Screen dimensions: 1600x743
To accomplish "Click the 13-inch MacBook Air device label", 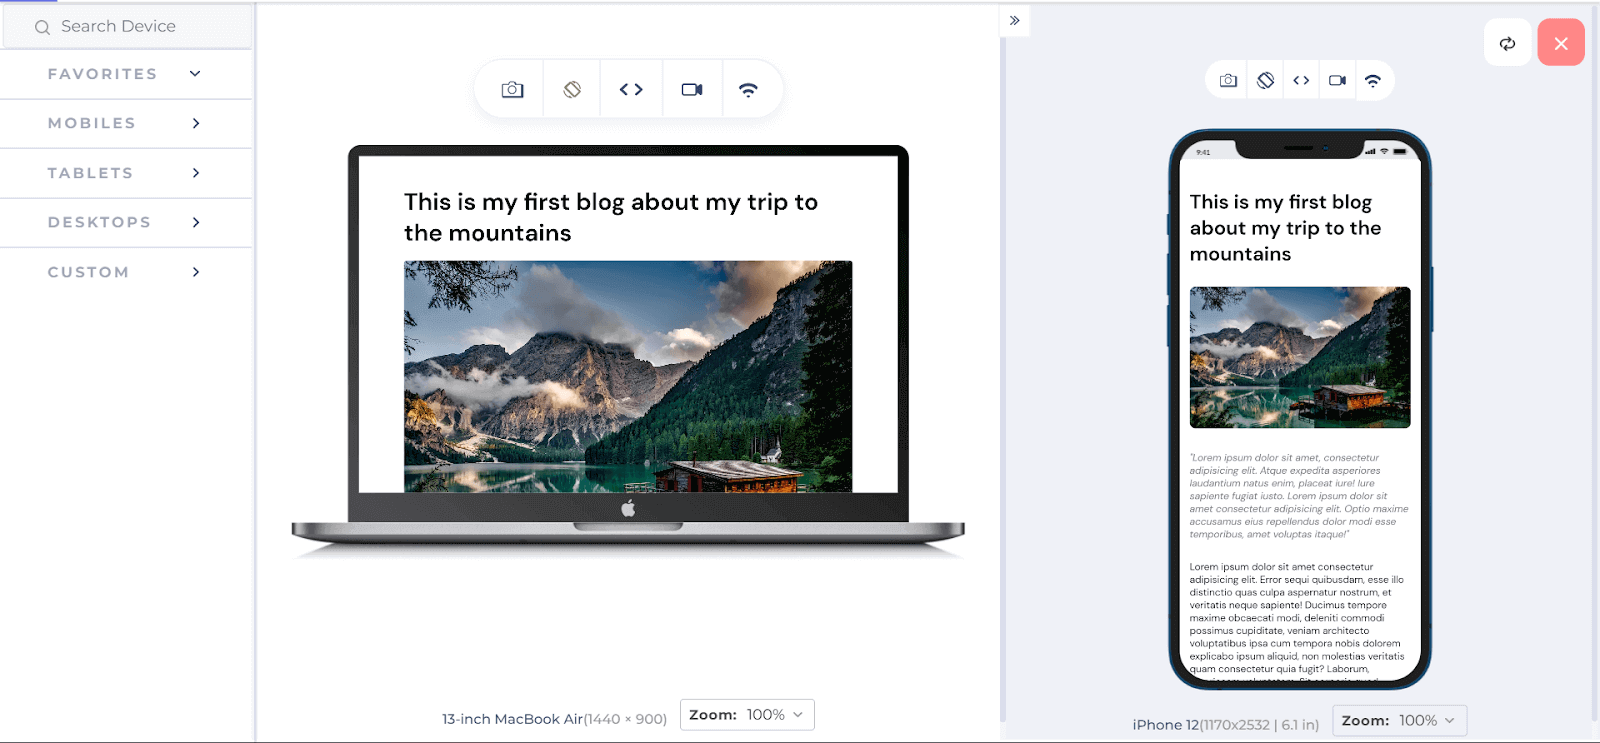I will (554, 719).
